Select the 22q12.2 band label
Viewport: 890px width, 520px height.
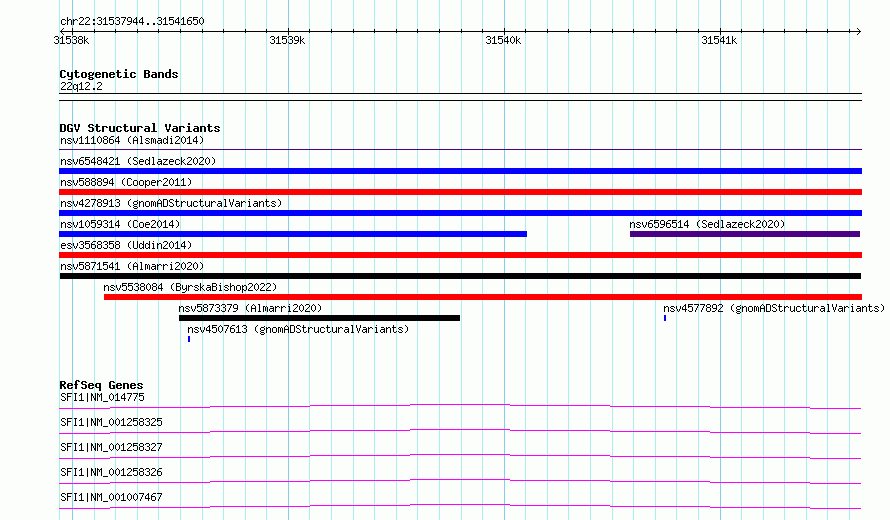click(81, 86)
